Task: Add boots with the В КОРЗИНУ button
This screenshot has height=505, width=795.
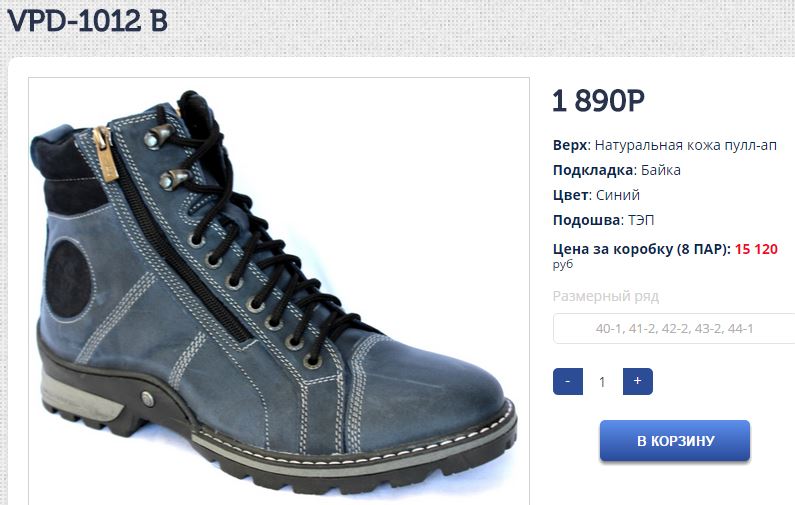Action: click(674, 441)
